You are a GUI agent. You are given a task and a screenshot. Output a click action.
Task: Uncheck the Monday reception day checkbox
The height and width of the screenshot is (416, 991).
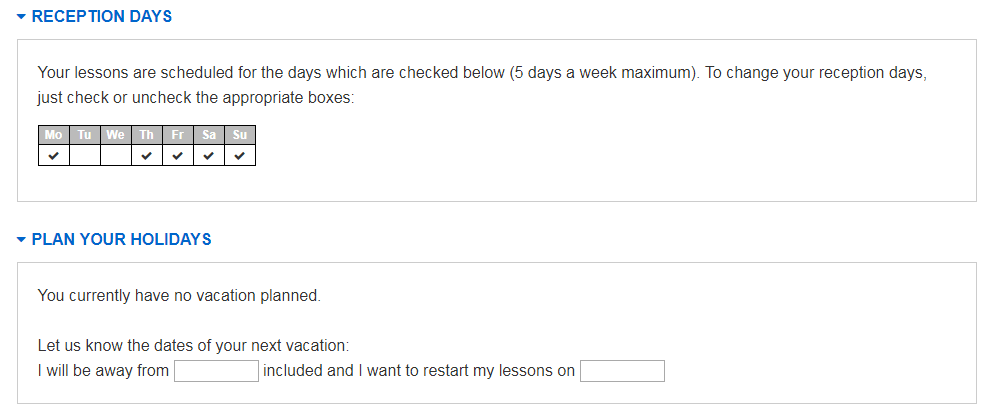point(54,155)
